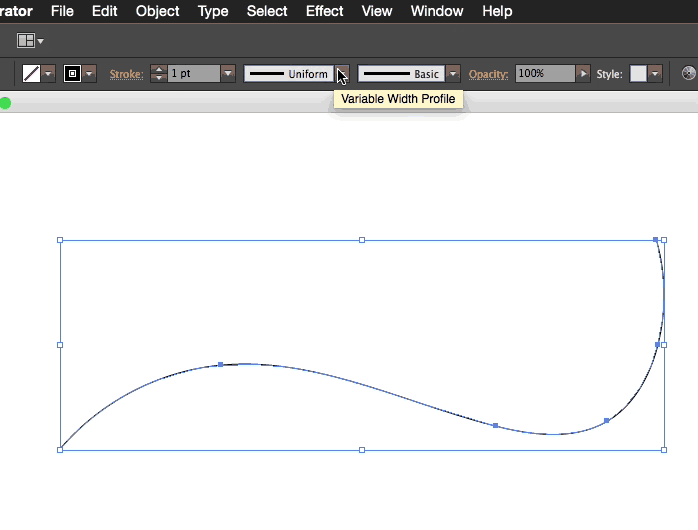Open the Edit menu

point(104,11)
